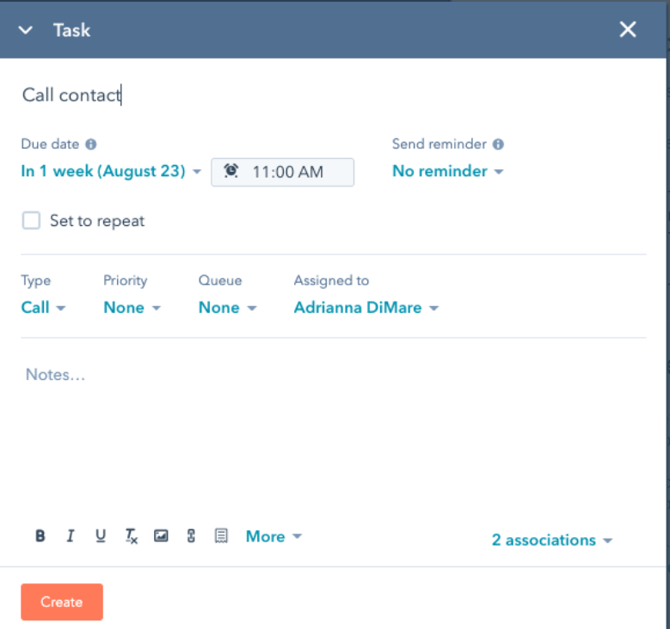Viewport: 670px width, 629px height.
Task: Open the Due date info tooltip icon
Action: (91, 144)
